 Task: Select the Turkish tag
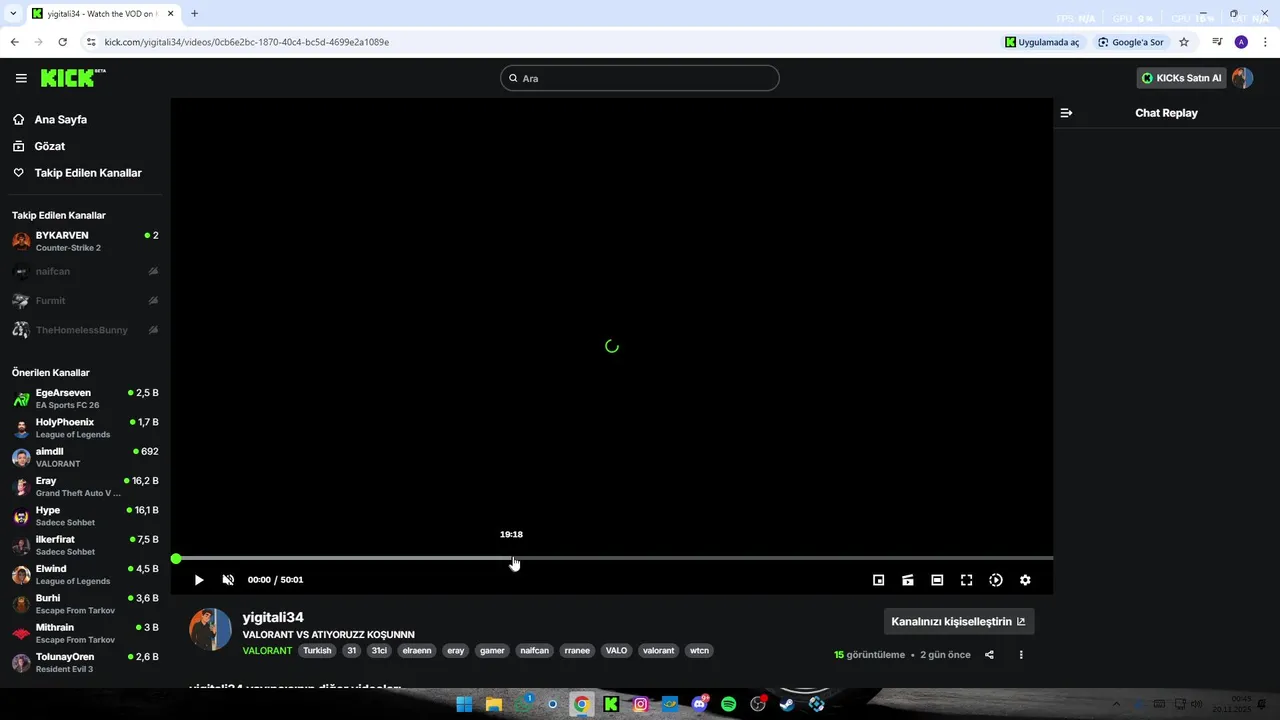[x=317, y=650]
